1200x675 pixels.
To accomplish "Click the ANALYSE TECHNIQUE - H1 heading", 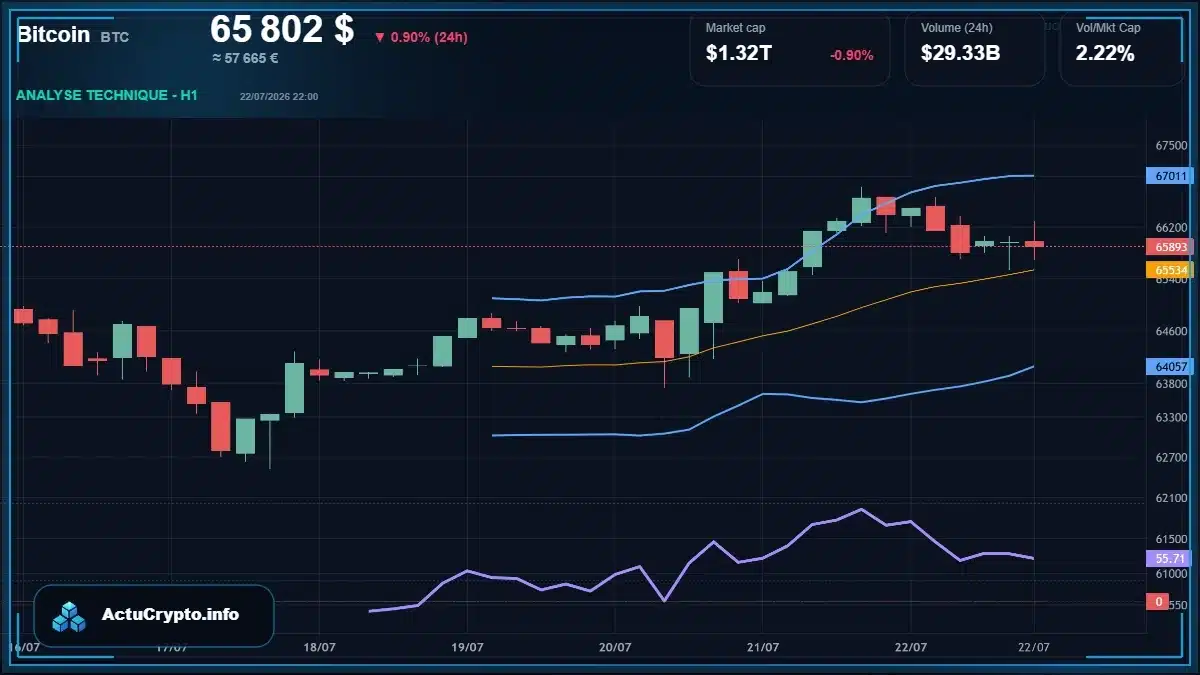I will [107, 95].
